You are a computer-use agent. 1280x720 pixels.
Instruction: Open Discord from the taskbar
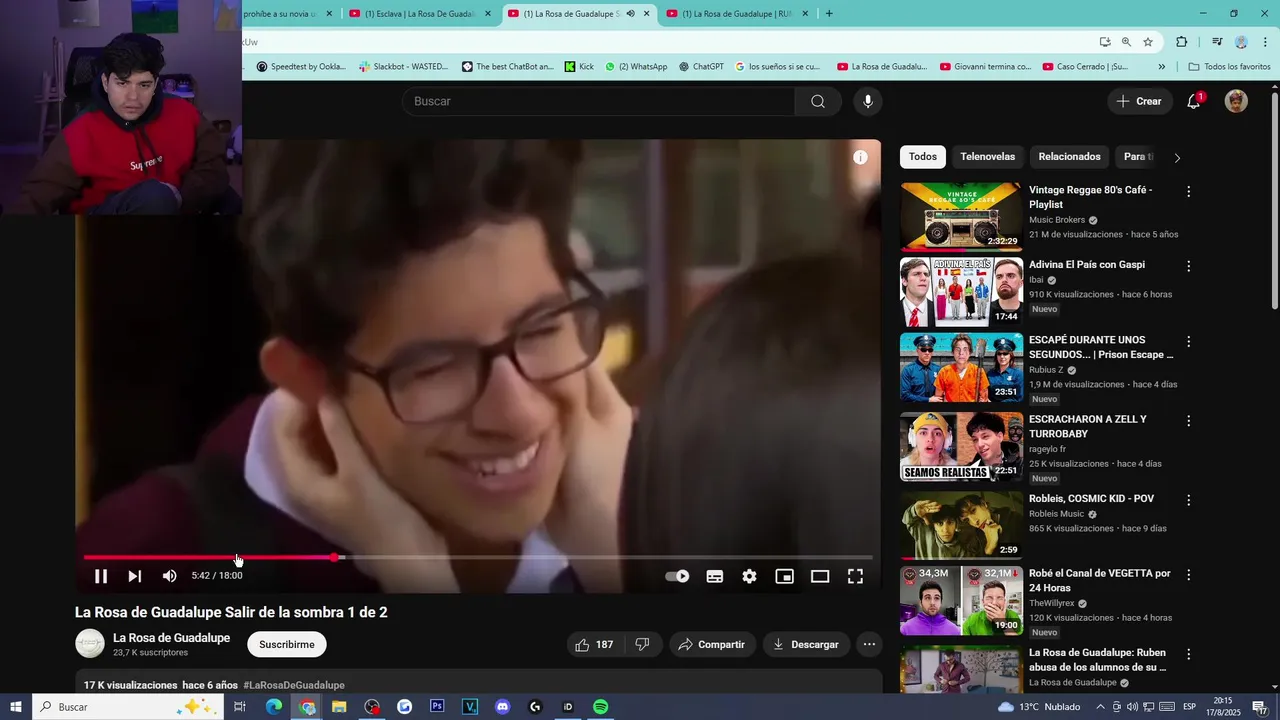pos(502,707)
